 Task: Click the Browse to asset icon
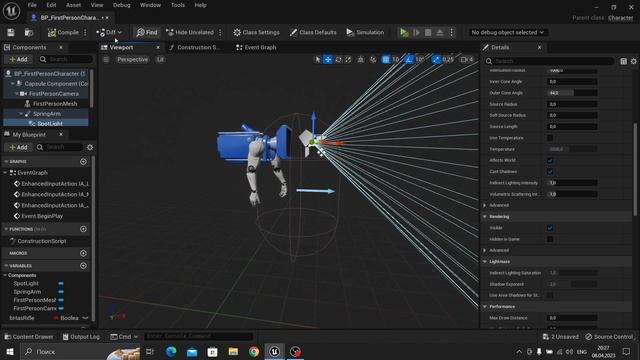[x=29, y=32]
